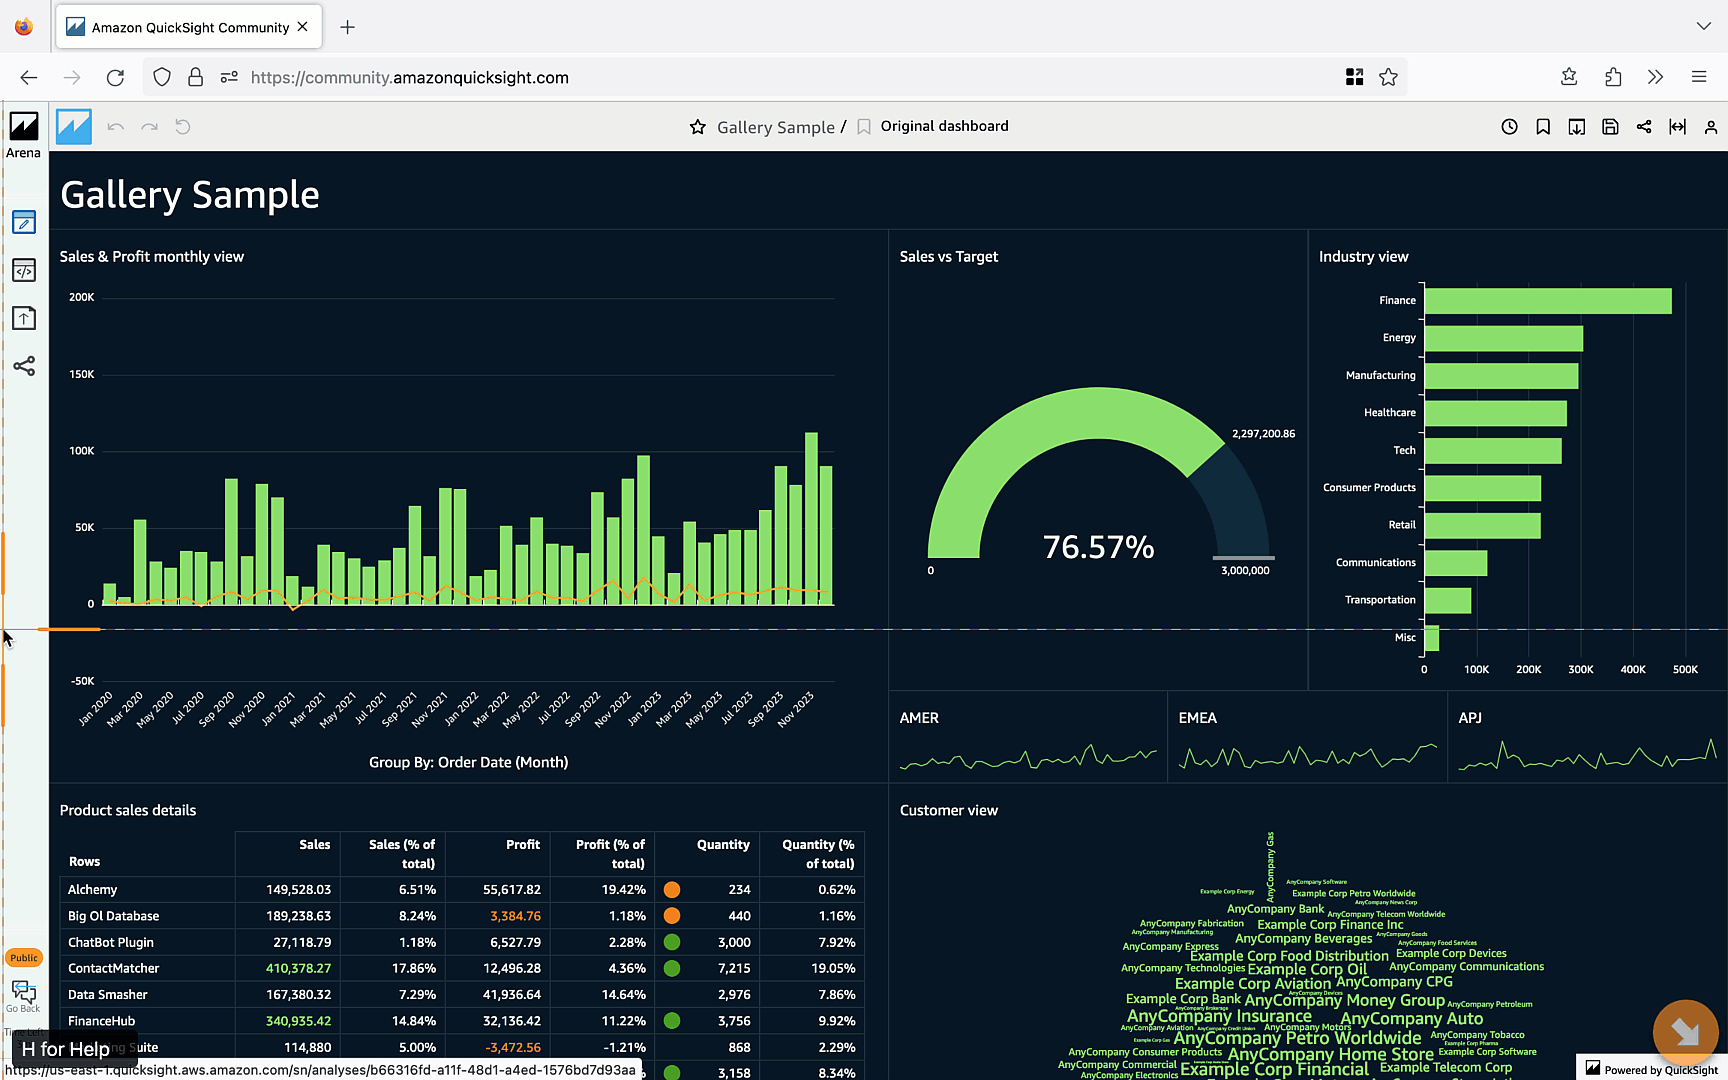1728x1080 pixels.
Task: Click the Arena logo in the sidebar
Action: point(24,127)
